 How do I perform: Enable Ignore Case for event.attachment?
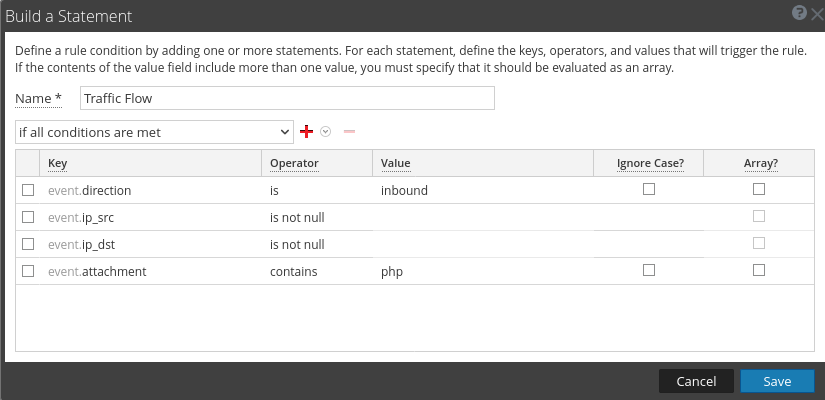[x=649, y=270]
